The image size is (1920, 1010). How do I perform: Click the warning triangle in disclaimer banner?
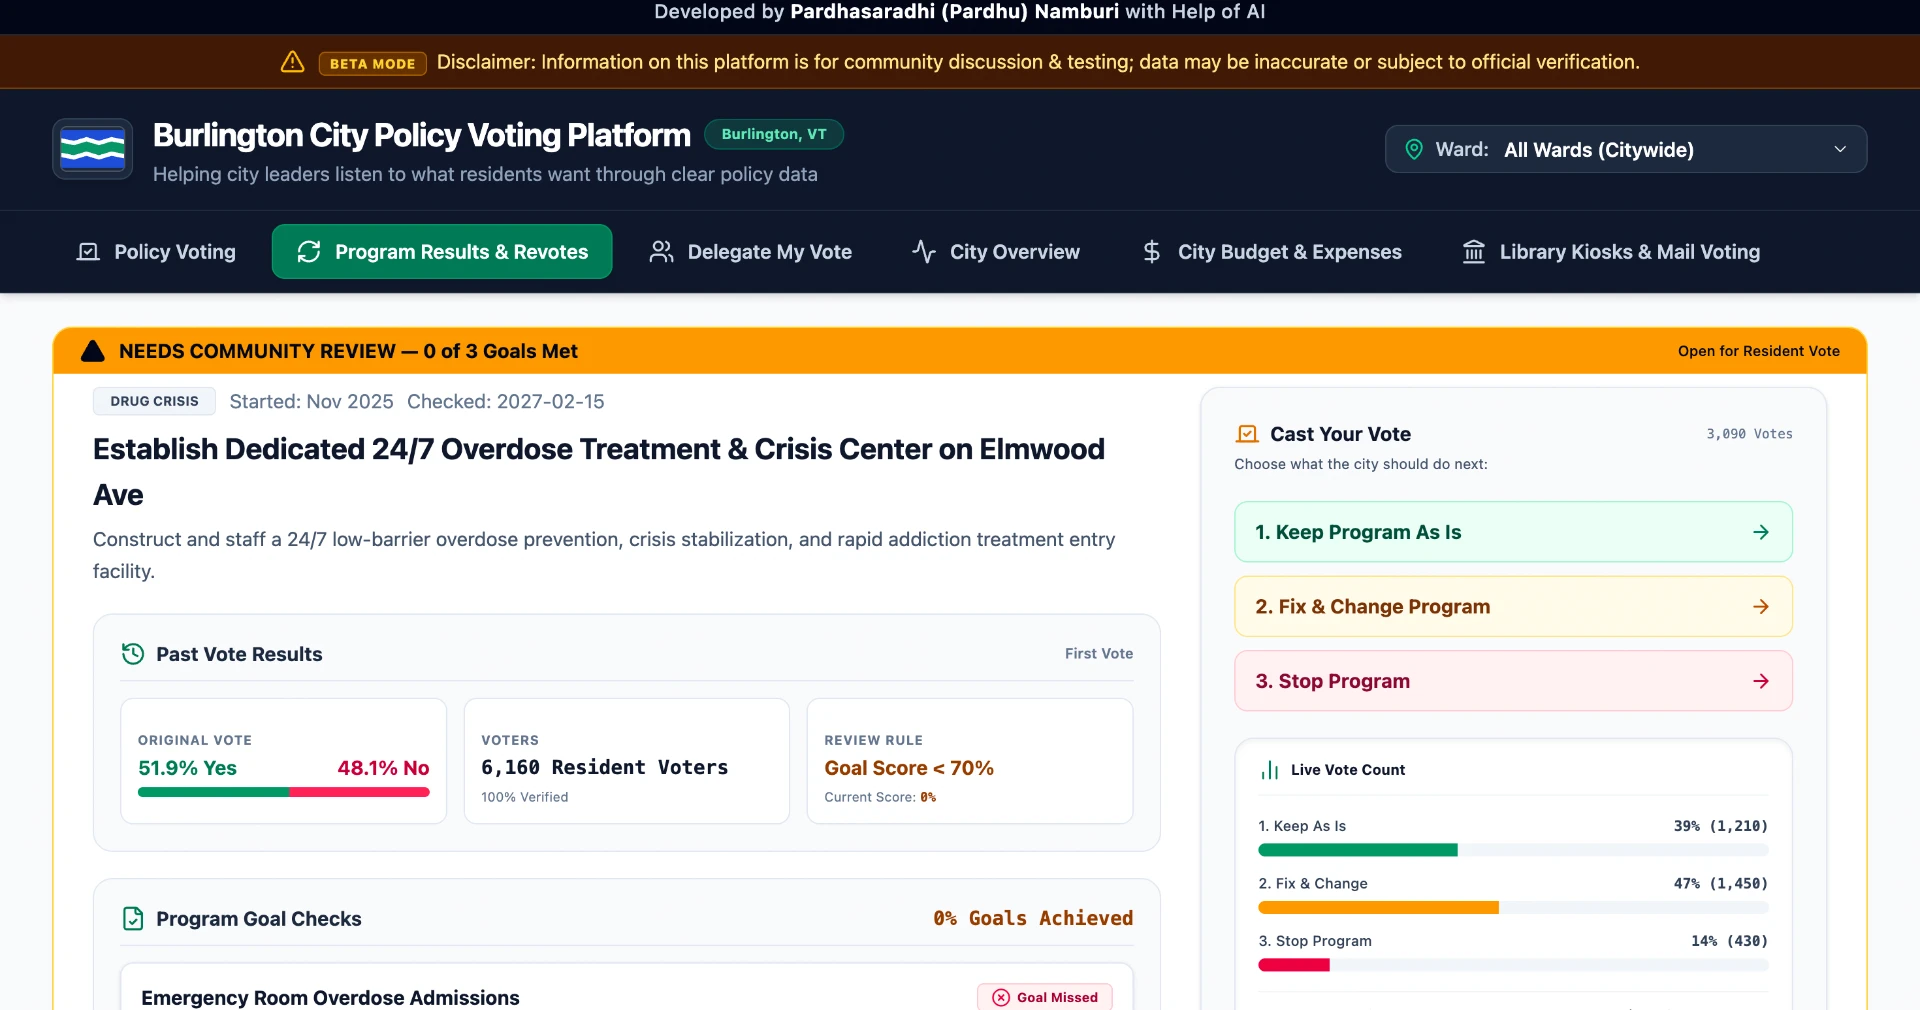[x=292, y=62]
